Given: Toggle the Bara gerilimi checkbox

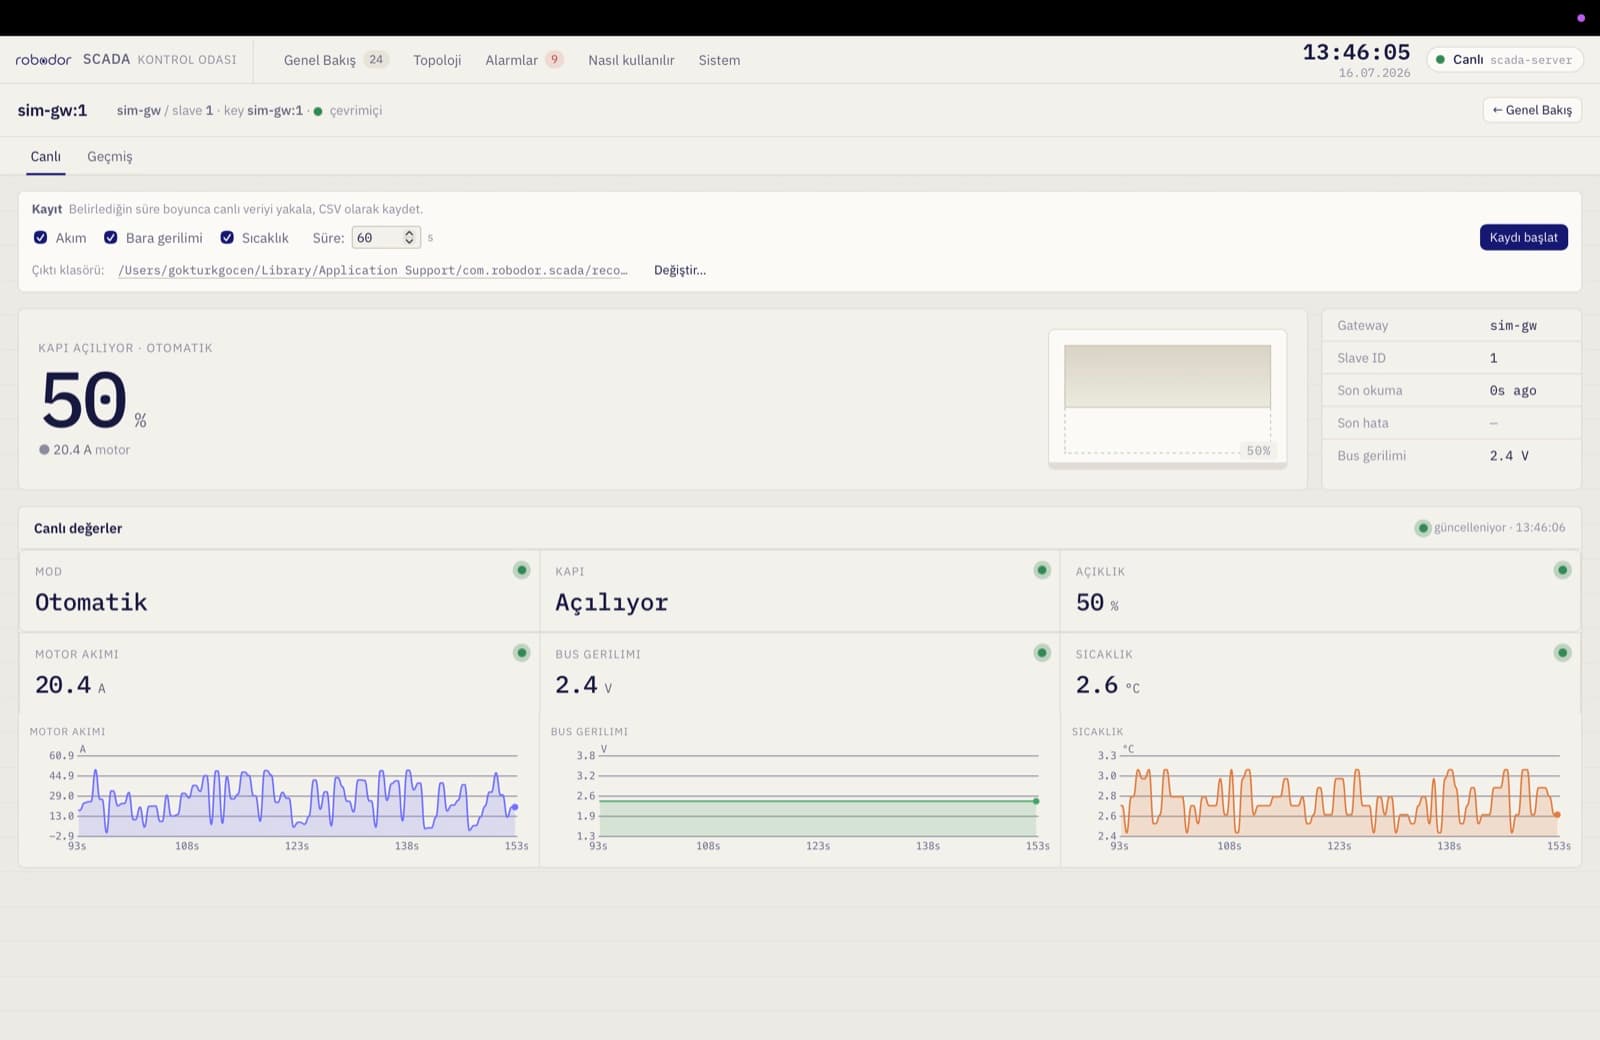Looking at the screenshot, I should pos(111,238).
